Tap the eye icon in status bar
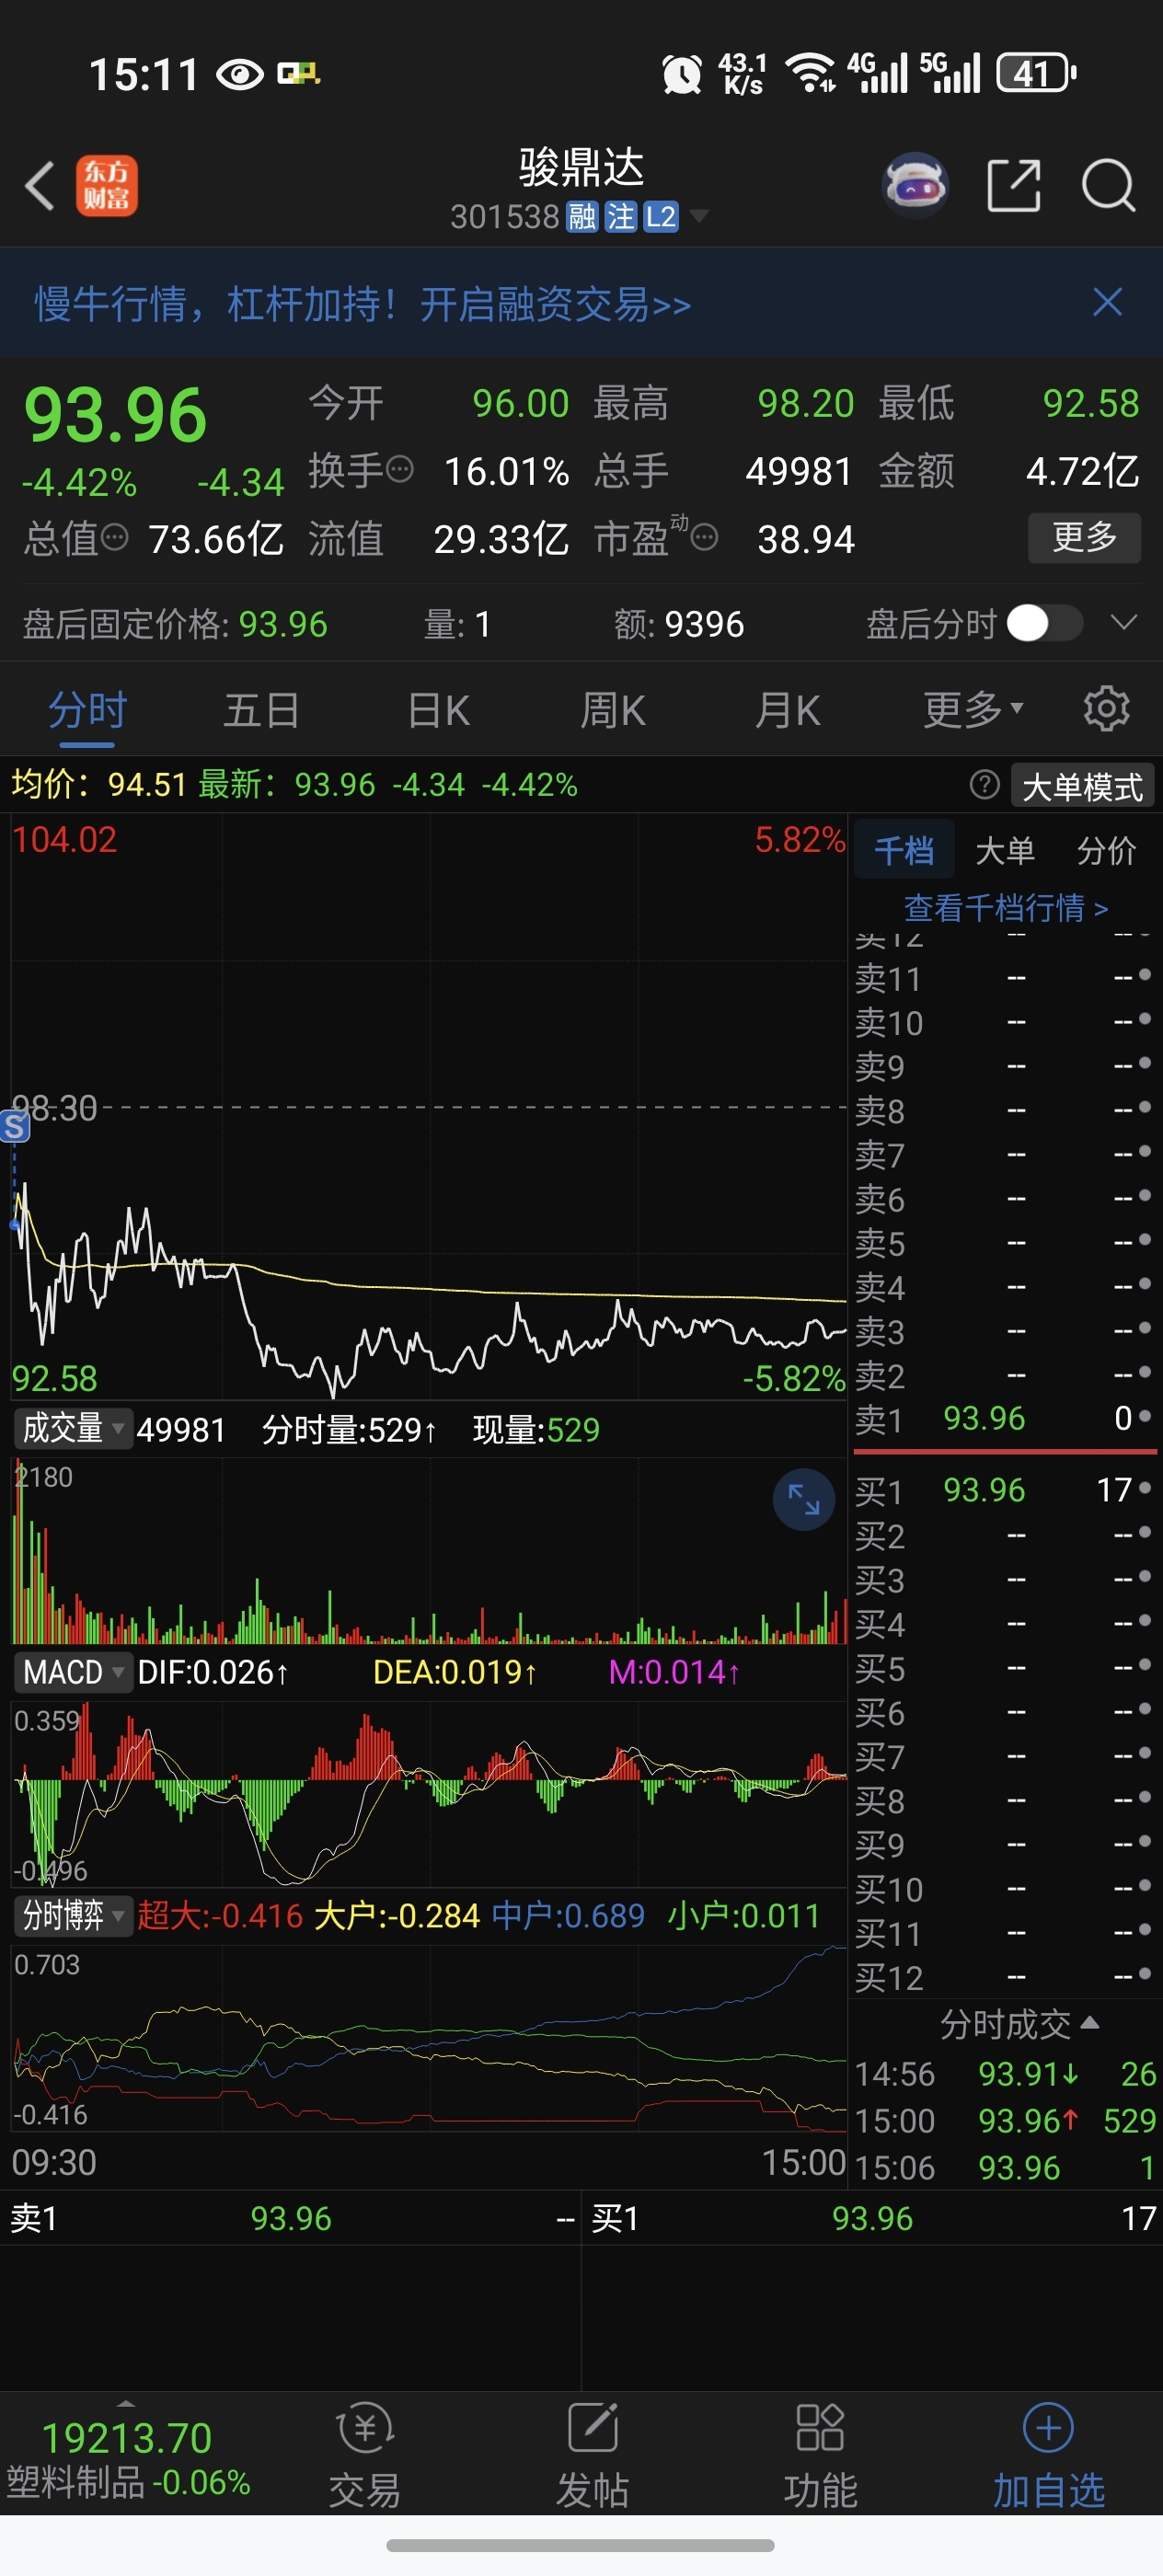Screen dimensions: 1163x2576 point(240,74)
